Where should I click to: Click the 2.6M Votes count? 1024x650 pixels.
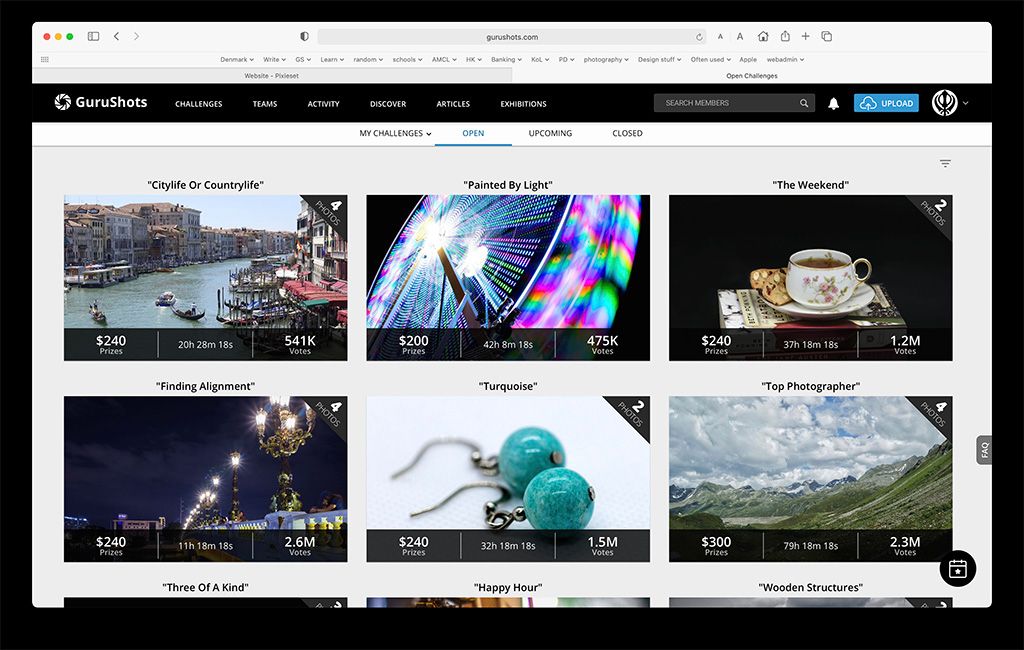point(300,545)
